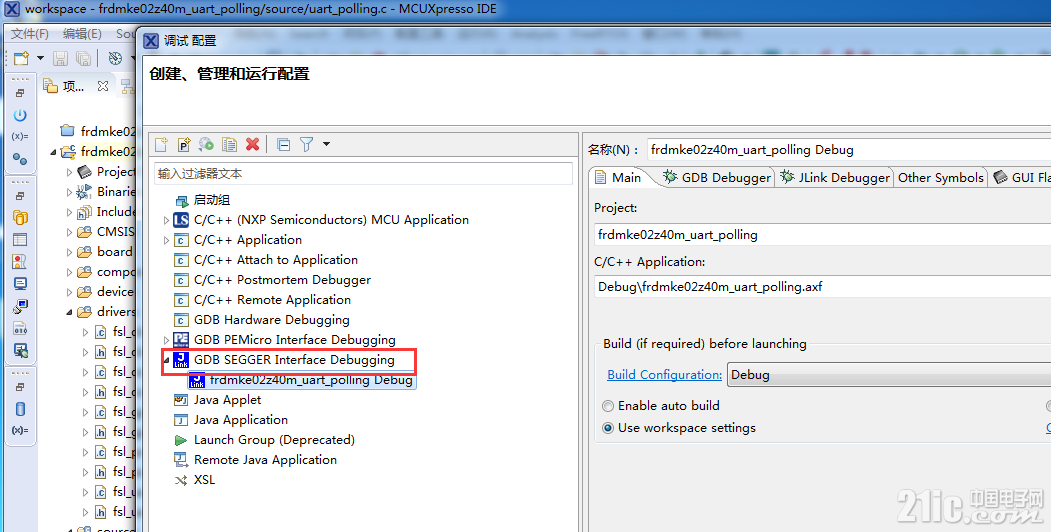Select Java Application configuration type
This screenshot has height=532, width=1051.
[x=241, y=420]
